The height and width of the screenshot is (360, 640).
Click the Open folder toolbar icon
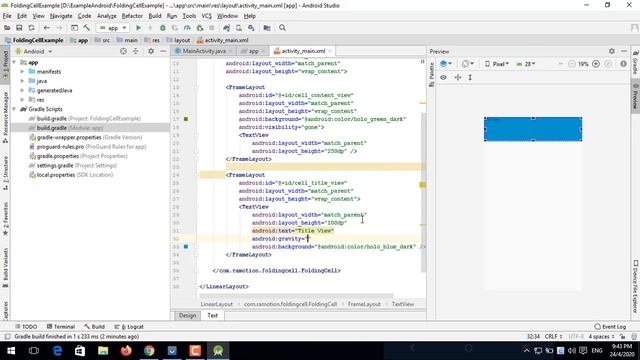coord(7,28)
